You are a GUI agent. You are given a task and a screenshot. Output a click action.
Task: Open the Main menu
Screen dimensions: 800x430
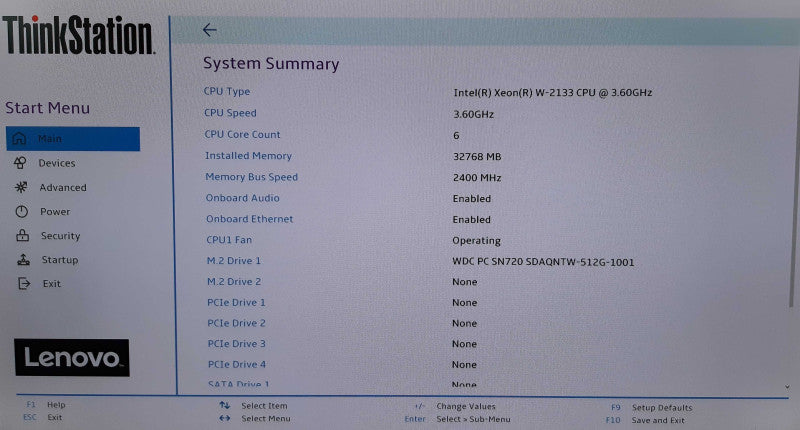(x=73, y=139)
